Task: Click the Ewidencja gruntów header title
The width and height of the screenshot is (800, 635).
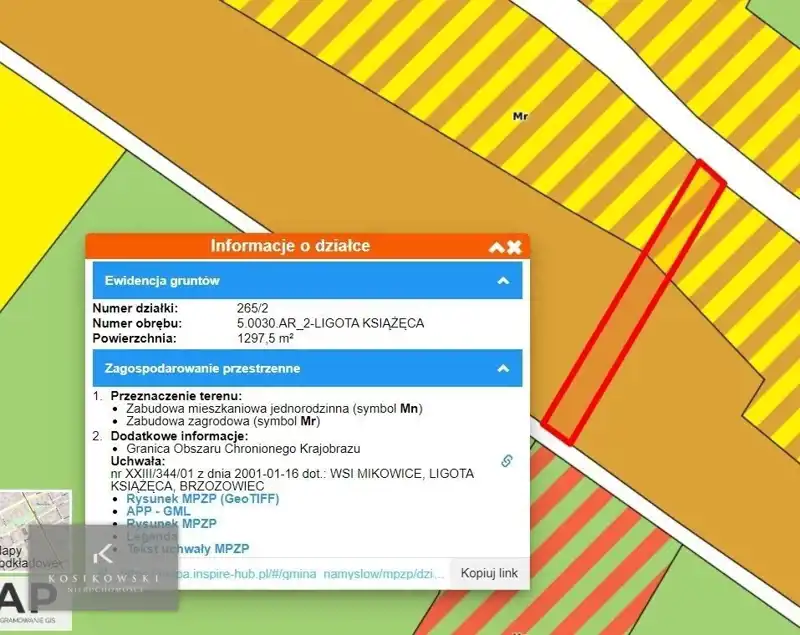Action: point(162,281)
